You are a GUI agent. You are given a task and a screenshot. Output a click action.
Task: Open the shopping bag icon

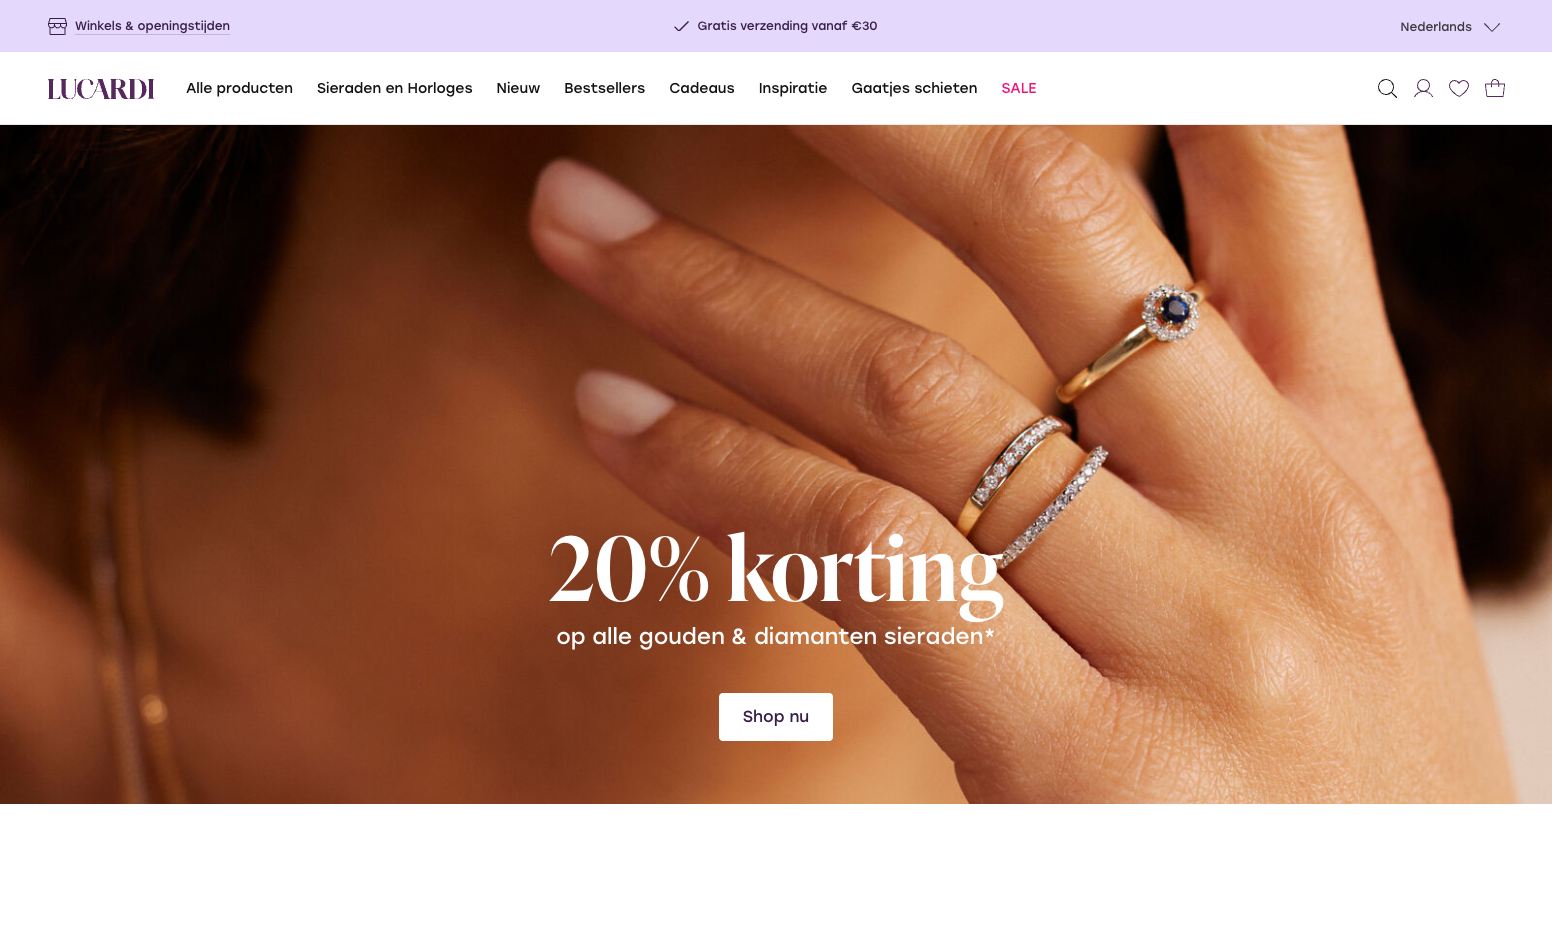[x=1495, y=88]
